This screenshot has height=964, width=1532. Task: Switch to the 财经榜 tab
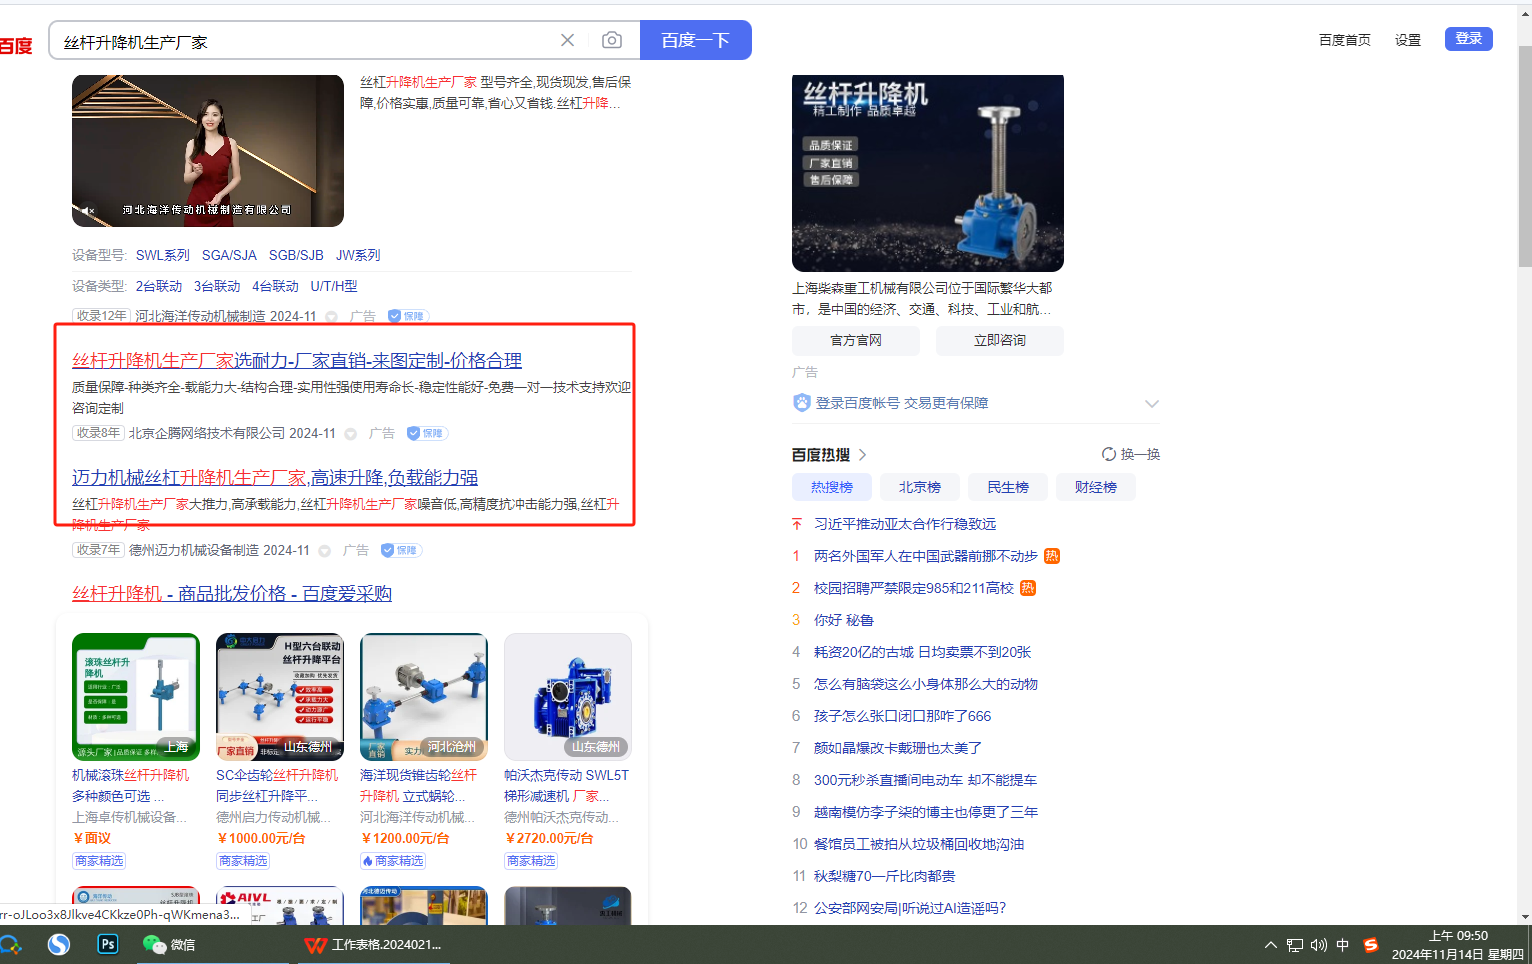1096,487
